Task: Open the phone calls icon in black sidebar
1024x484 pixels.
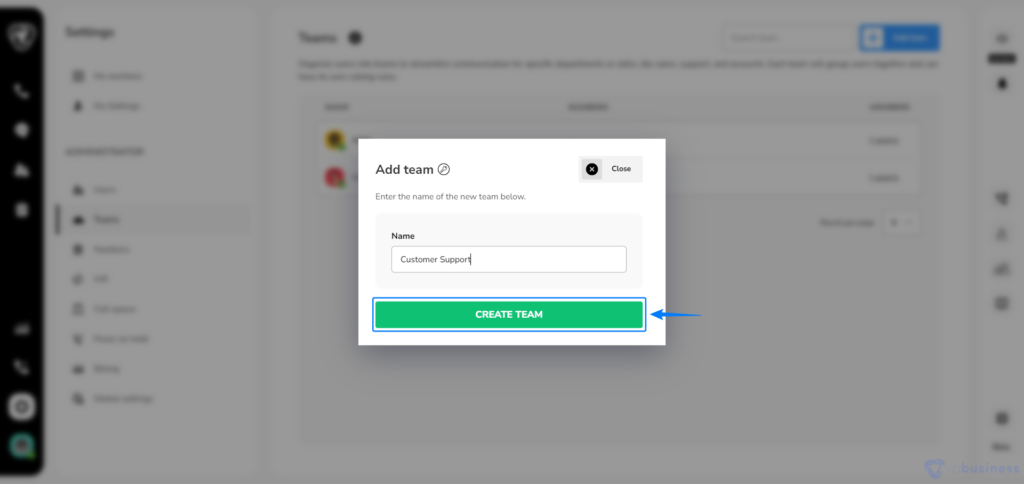Action: [x=22, y=91]
